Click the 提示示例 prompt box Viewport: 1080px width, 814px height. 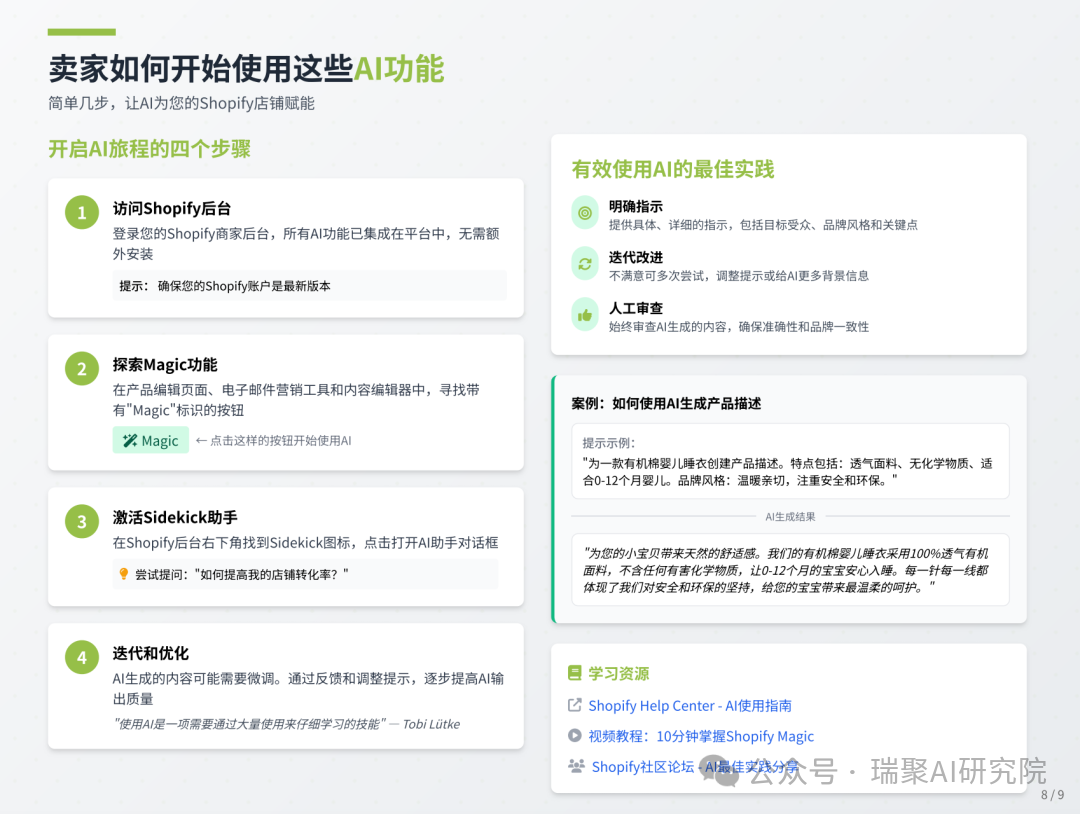790,461
